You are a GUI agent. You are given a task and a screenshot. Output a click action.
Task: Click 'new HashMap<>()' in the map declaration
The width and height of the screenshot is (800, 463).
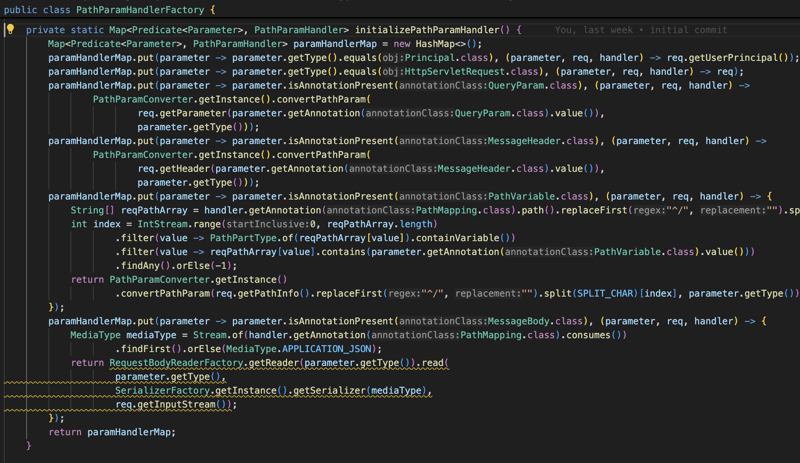(x=435, y=44)
